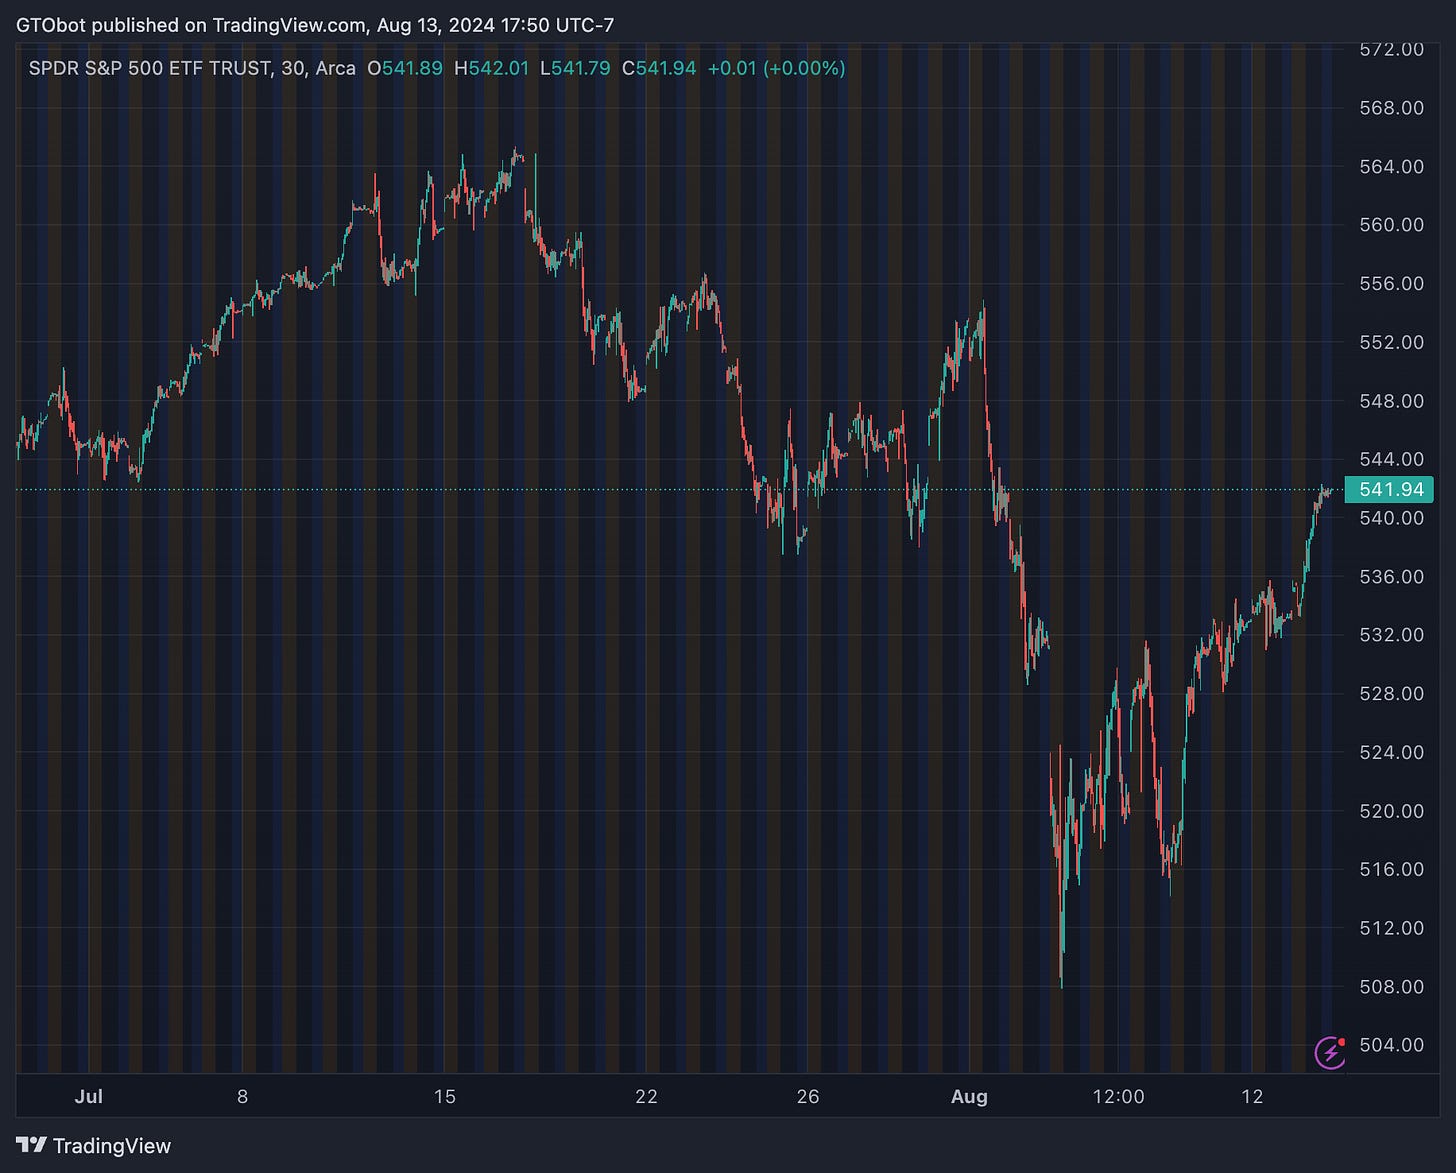Screen dimensions: 1456x1173
Task: Click the Arca exchange label in the legend
Action: tap(335, 68)
